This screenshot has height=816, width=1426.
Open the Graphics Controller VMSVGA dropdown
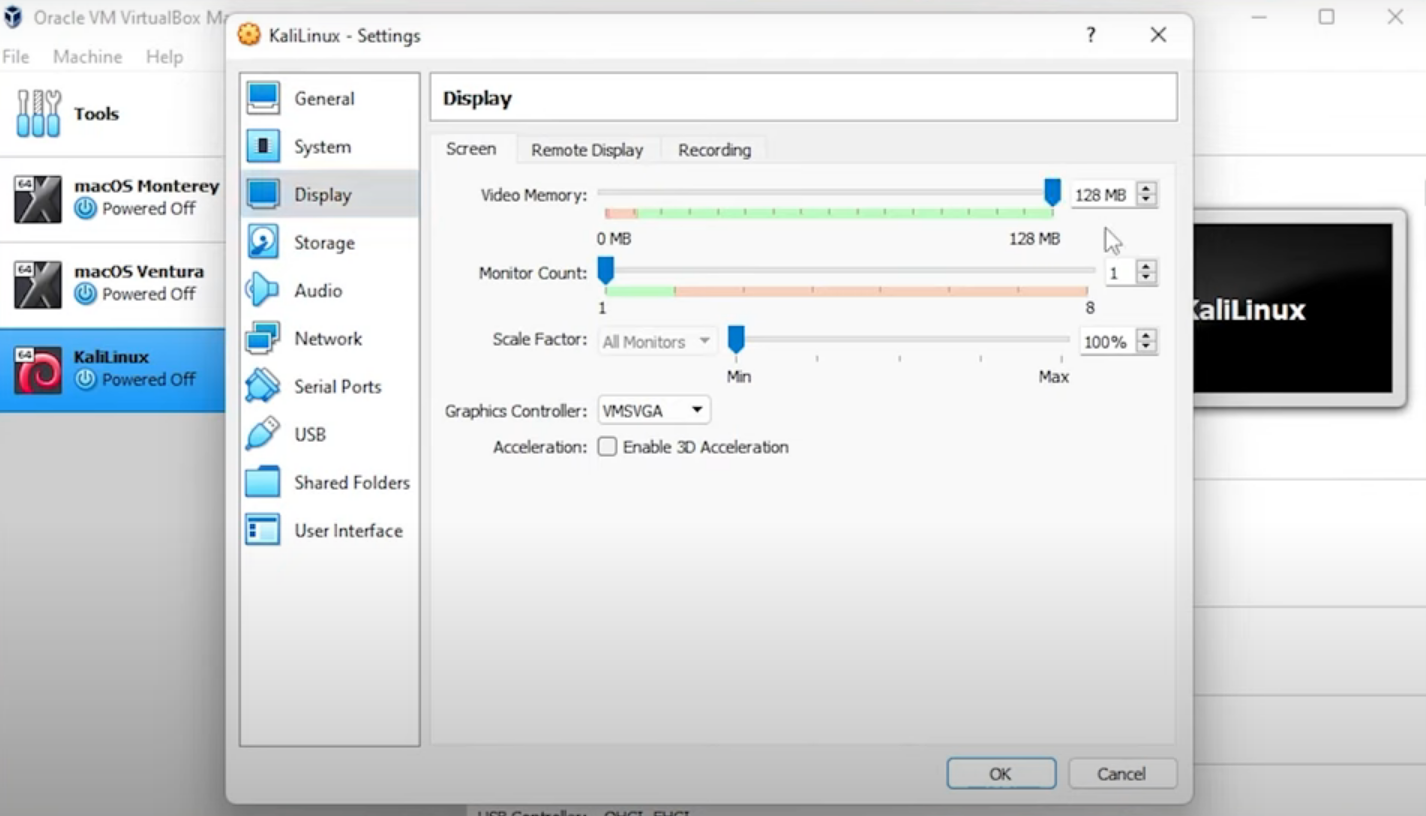coord(654,410)
